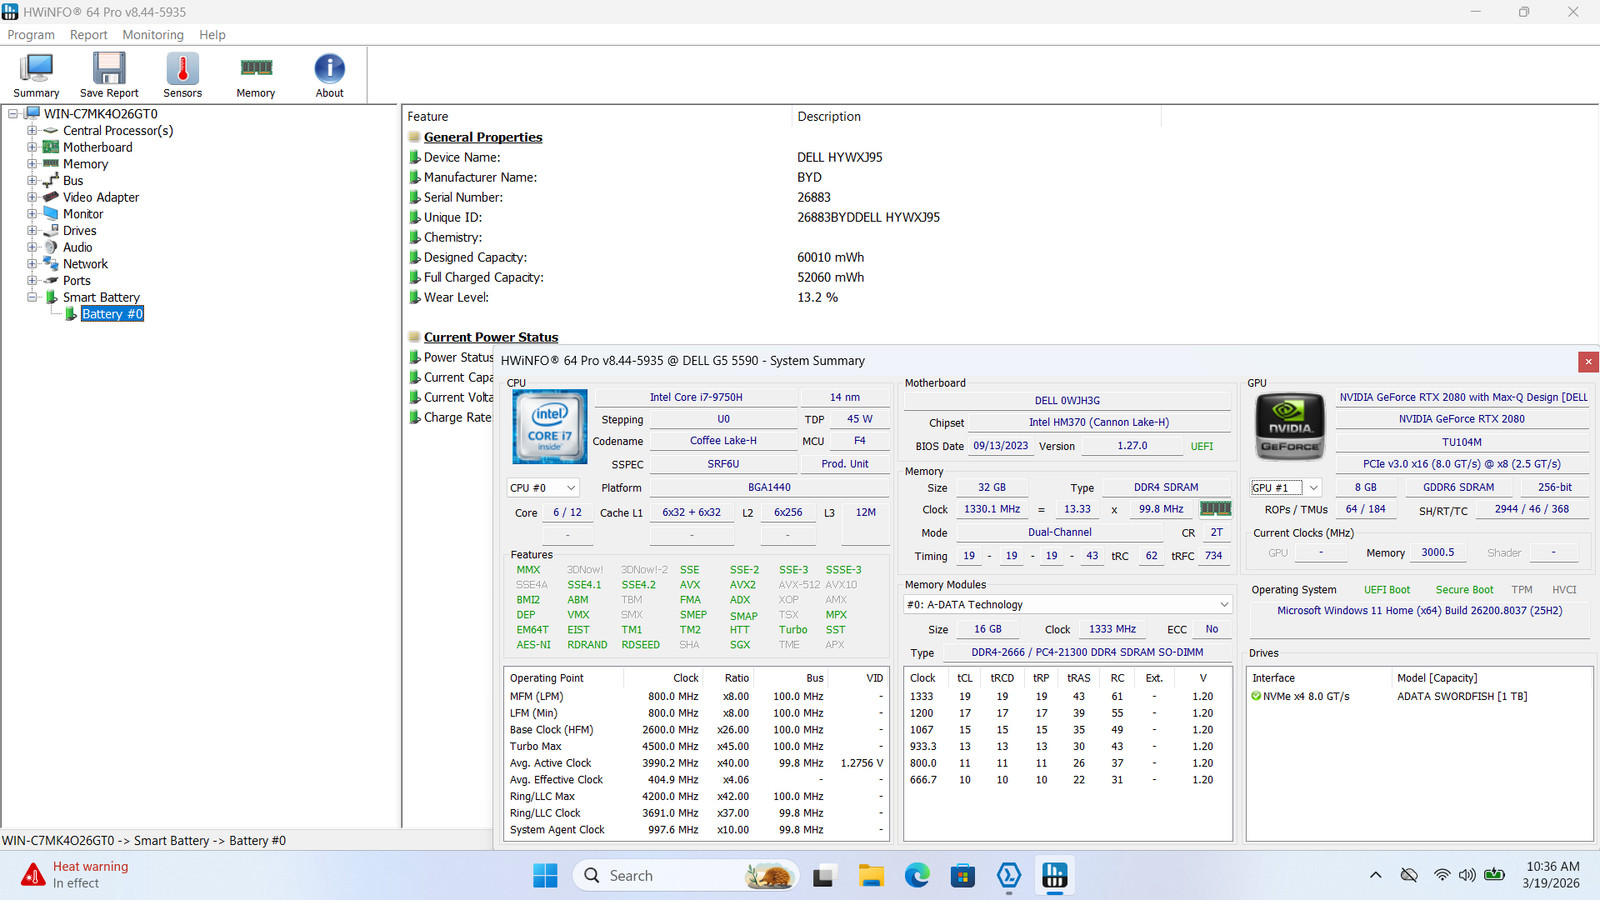Close the System Summary window

(x=1588, y=361)
